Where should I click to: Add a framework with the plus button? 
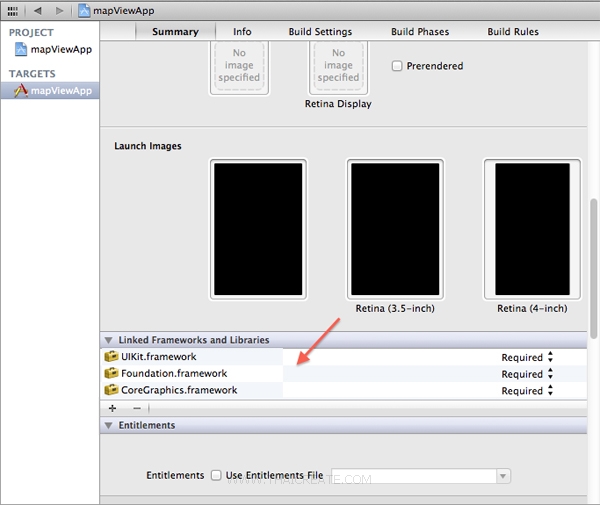(112, 408)
